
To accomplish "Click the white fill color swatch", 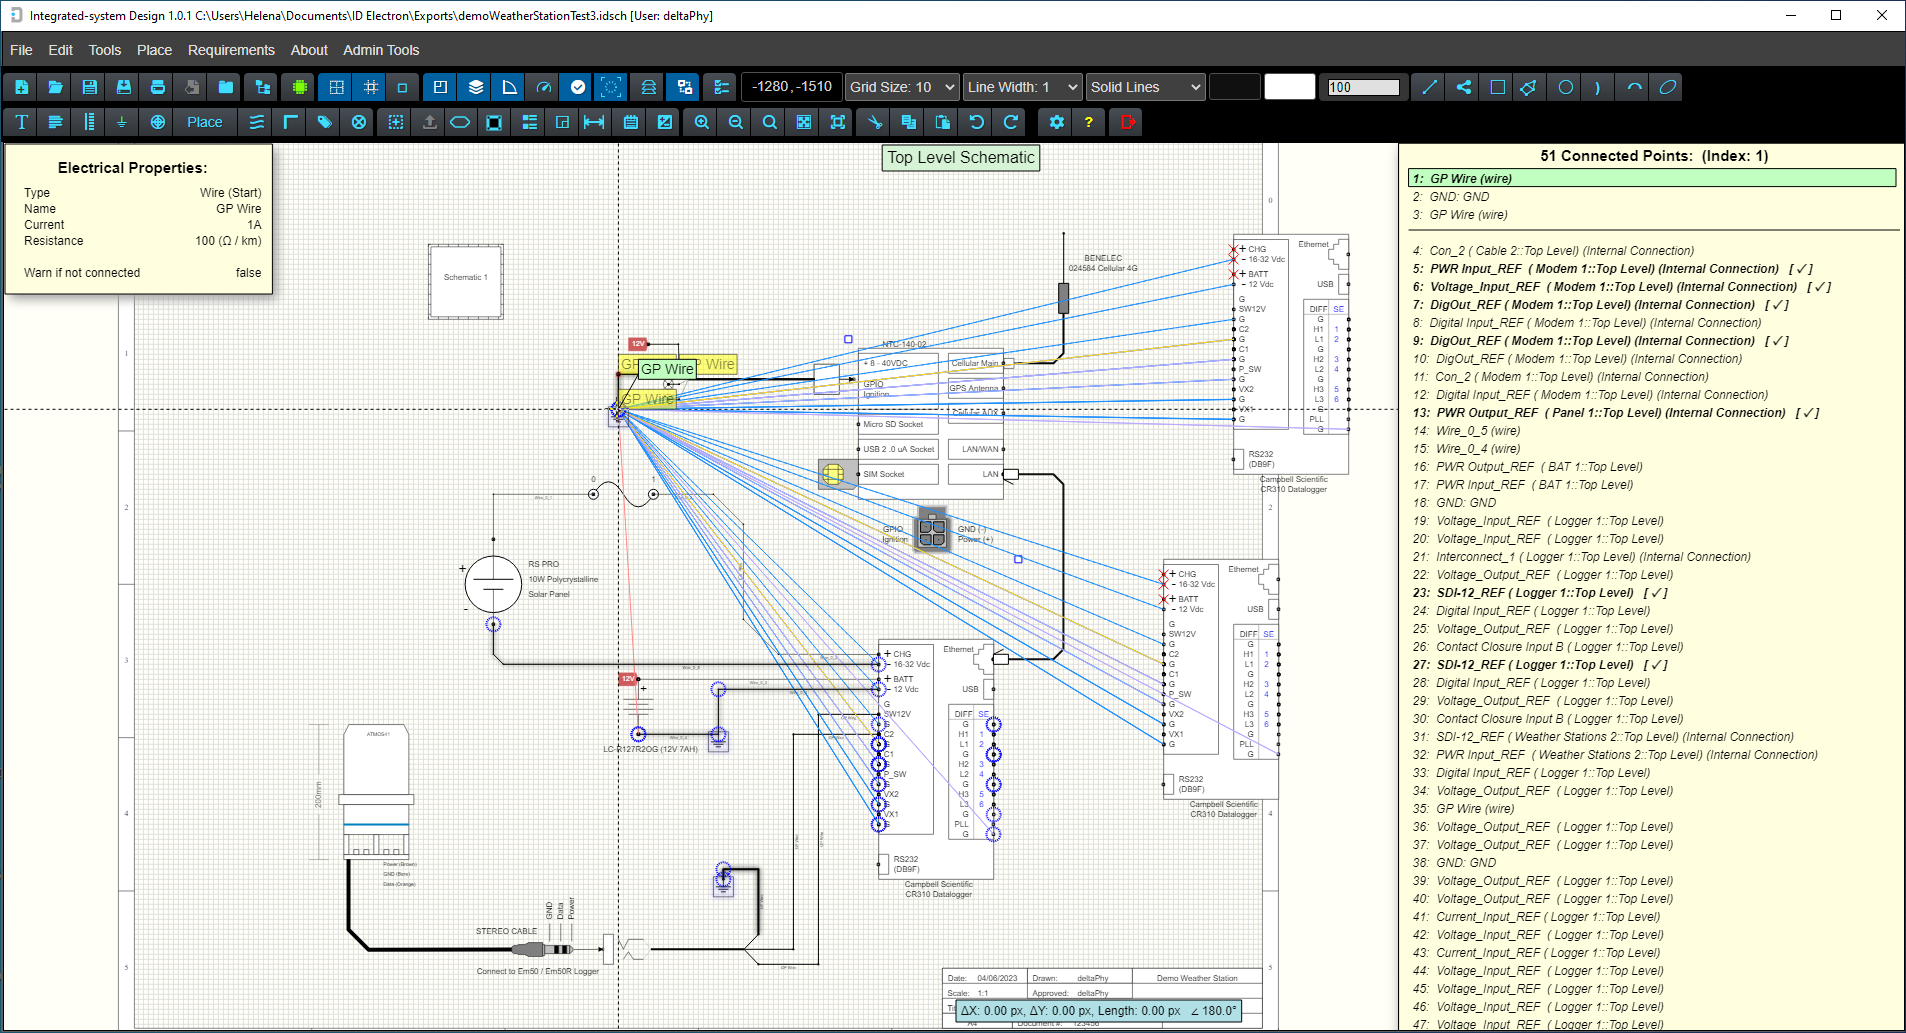I will point(1290,87).
